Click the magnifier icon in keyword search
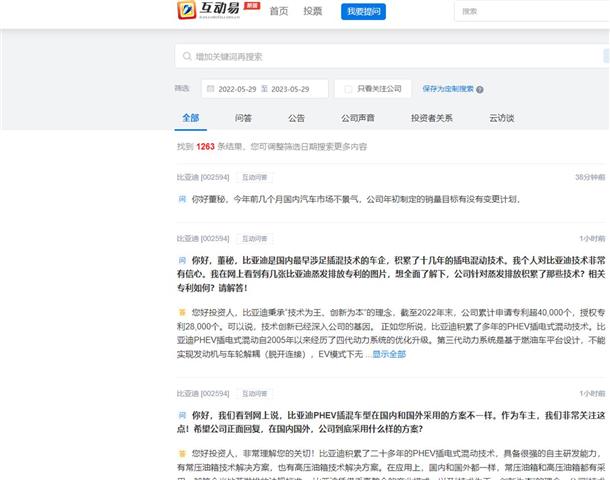Image resolution: width=610 pixels, height=480 pixels. (x=187, y=56)
